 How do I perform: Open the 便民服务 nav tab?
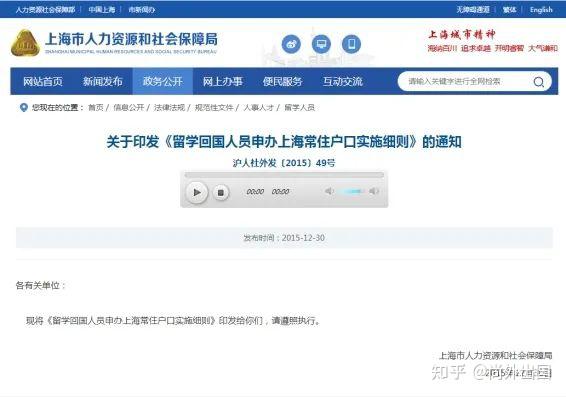click(282, 82)
